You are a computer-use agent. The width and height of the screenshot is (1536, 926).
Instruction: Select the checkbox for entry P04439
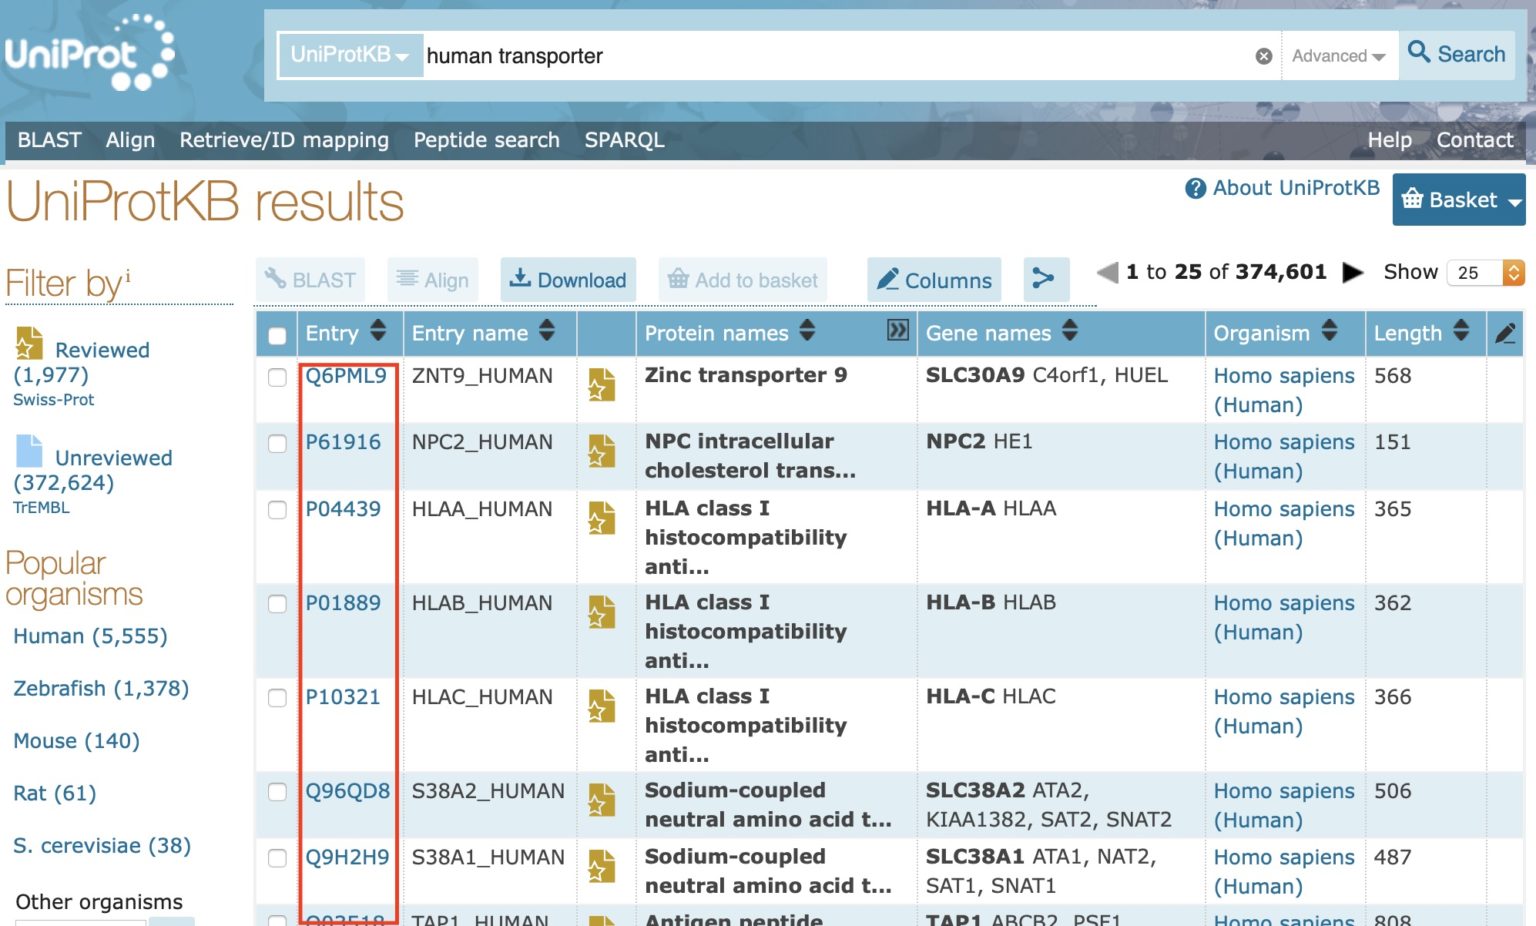click(278, 510)
